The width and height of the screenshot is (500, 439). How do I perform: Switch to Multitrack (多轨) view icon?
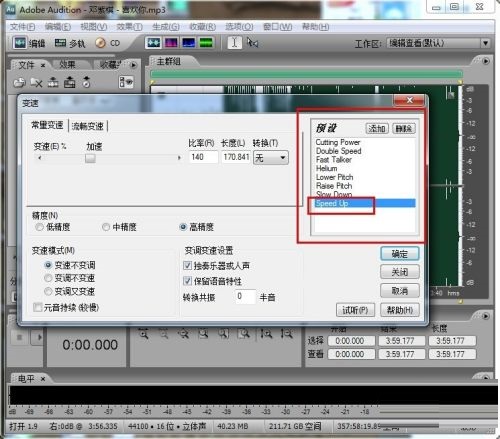coord(60,43)
